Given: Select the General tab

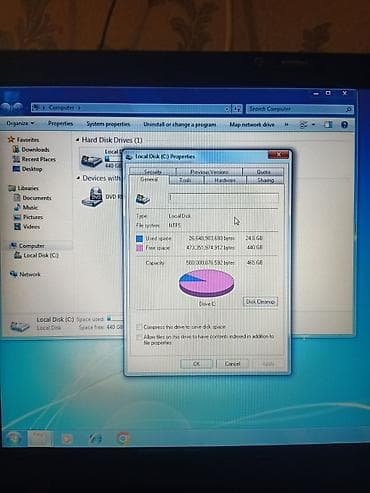Looking at the screenshot, I should click(x=149, y=179).
